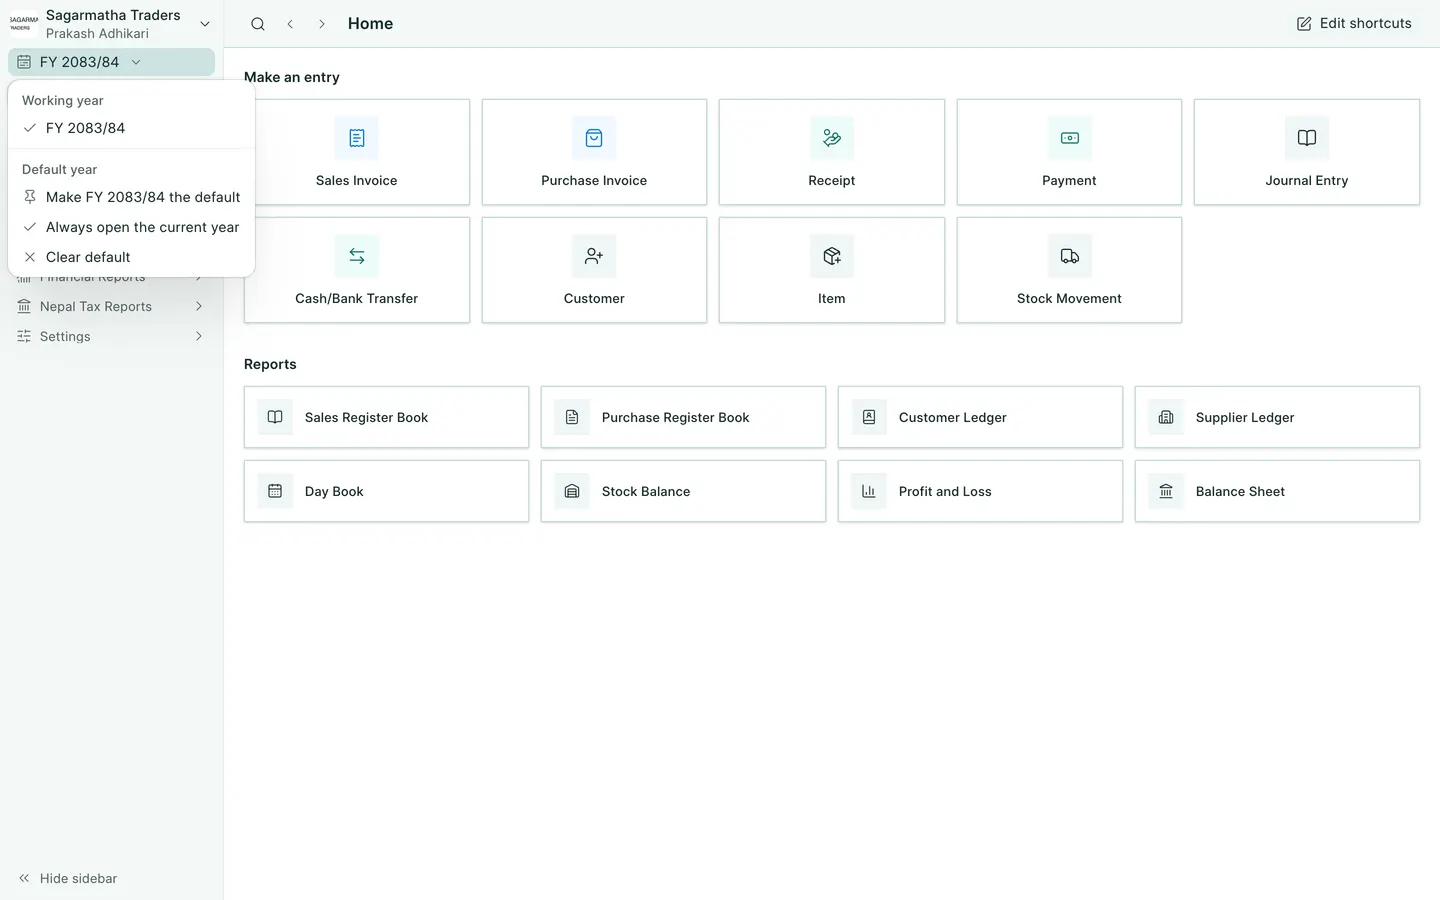Click the Day Book calendar icon

275,491
